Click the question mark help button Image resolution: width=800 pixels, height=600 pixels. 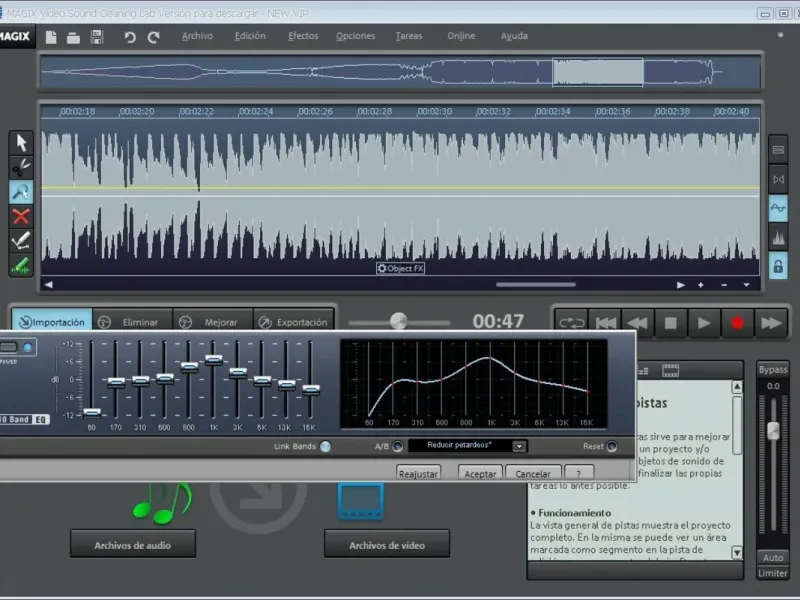pos(579,473)
